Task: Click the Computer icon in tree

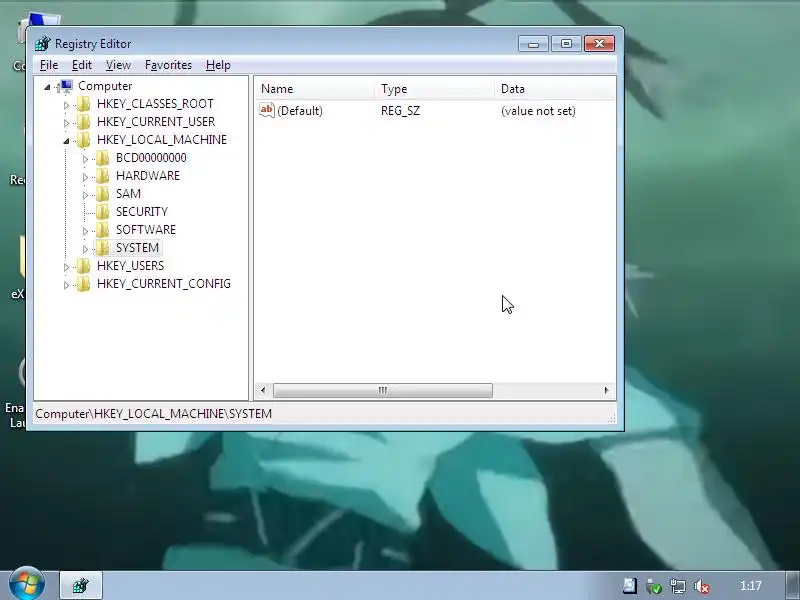Action: click(x=66, y=86)
